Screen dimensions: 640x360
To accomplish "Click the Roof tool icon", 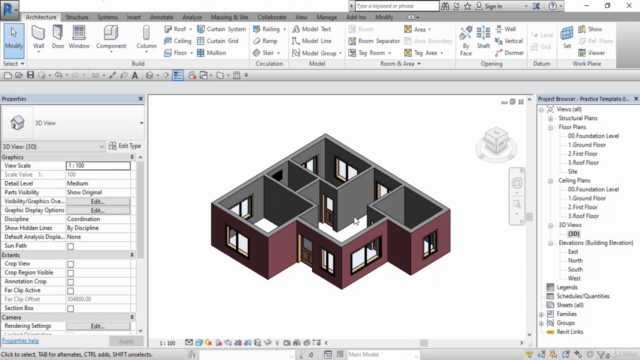I will (x=168, y=29).
